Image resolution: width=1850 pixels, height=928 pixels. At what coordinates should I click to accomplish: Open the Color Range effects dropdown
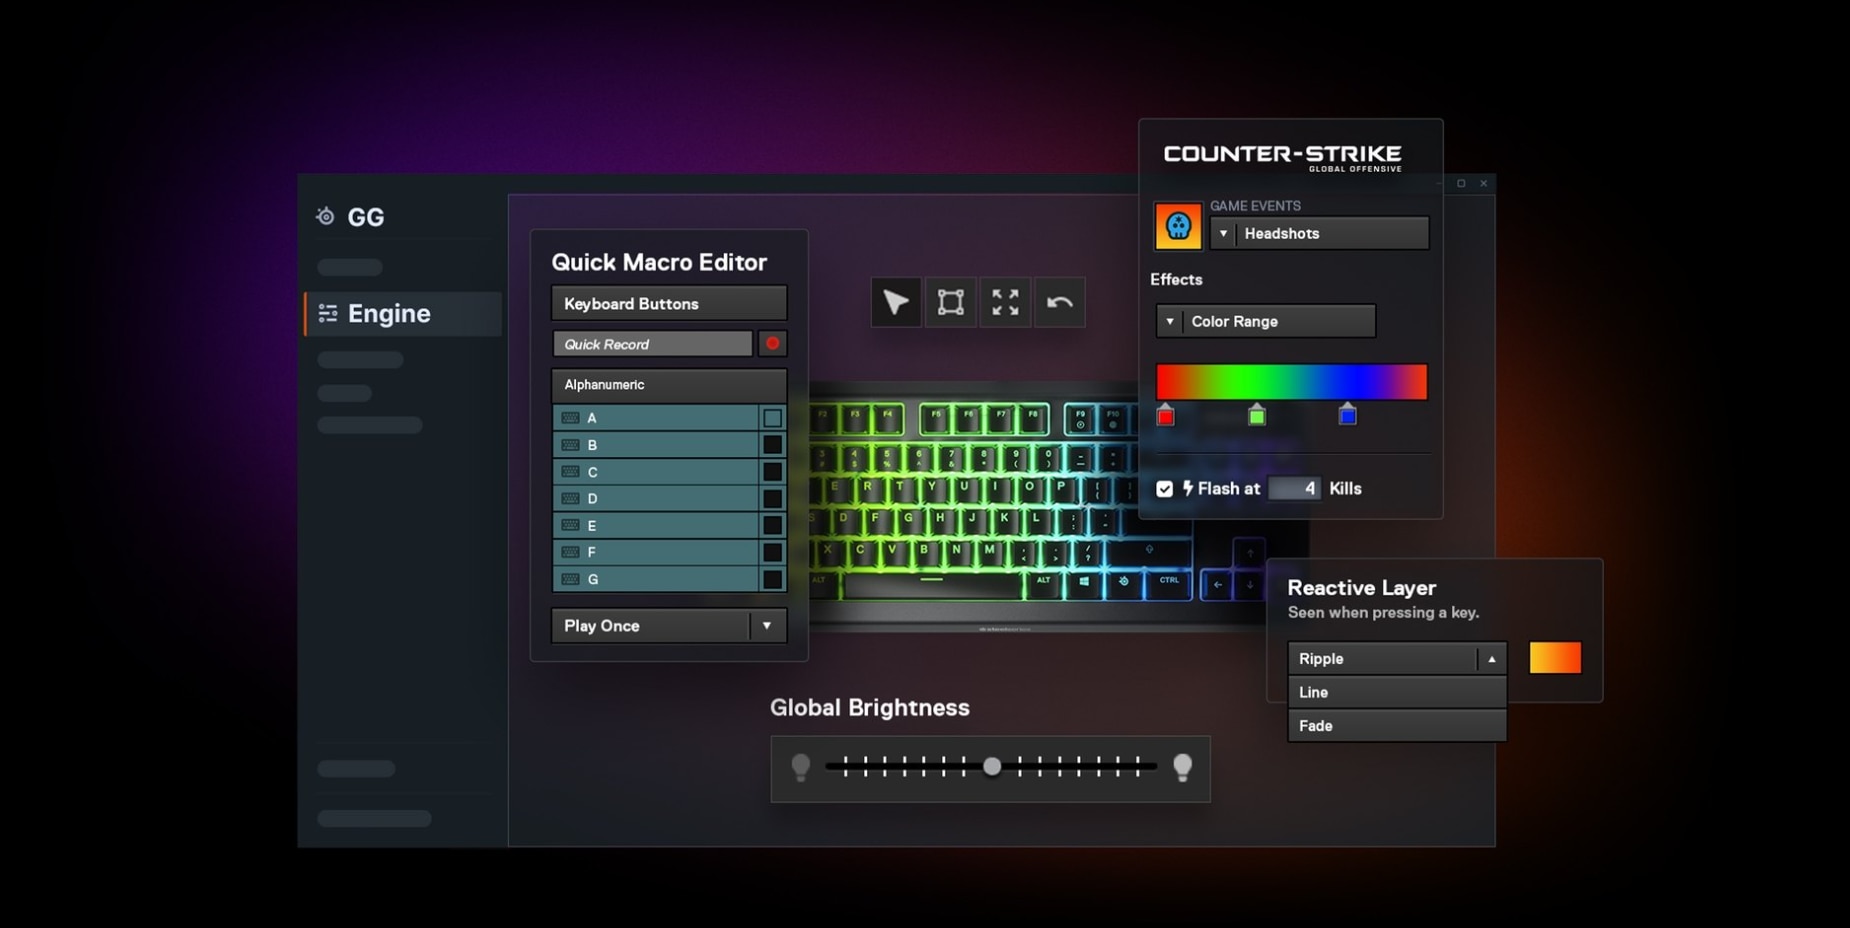1266,321
